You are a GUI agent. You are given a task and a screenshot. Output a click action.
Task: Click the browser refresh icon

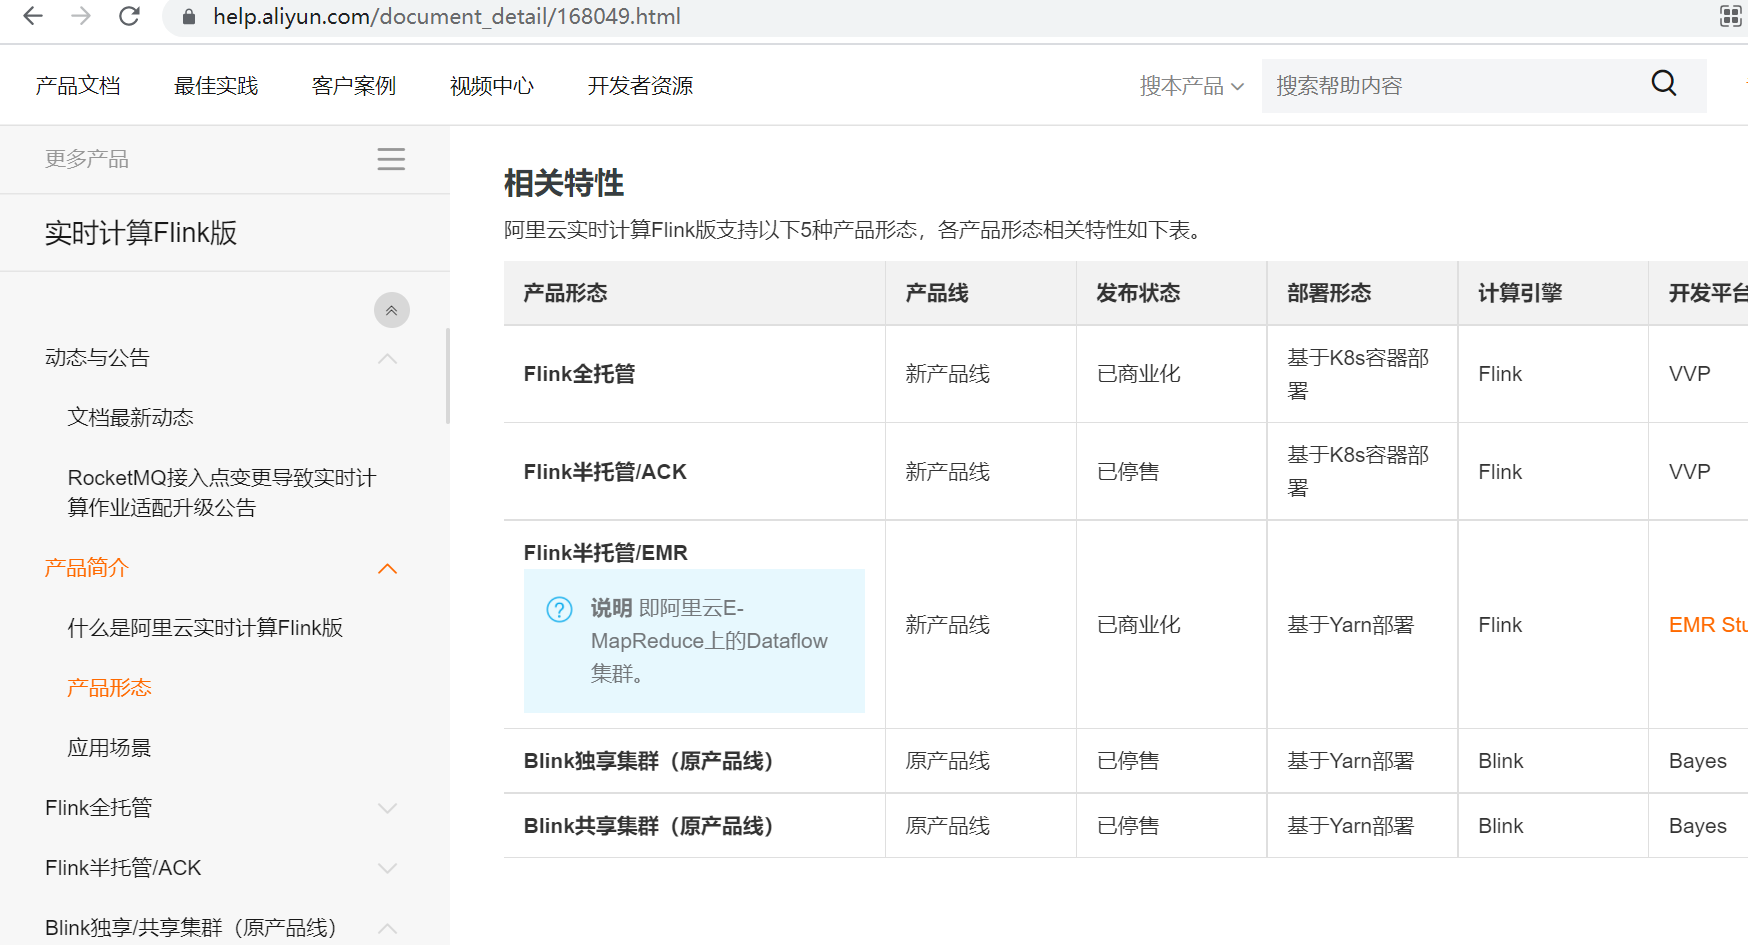point(128,16)
